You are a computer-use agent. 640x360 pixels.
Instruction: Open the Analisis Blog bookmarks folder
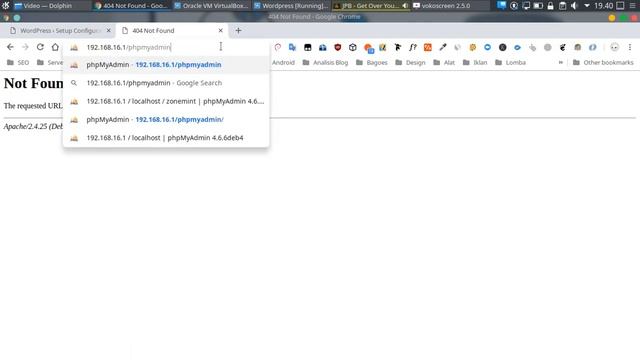pos(325,62)
